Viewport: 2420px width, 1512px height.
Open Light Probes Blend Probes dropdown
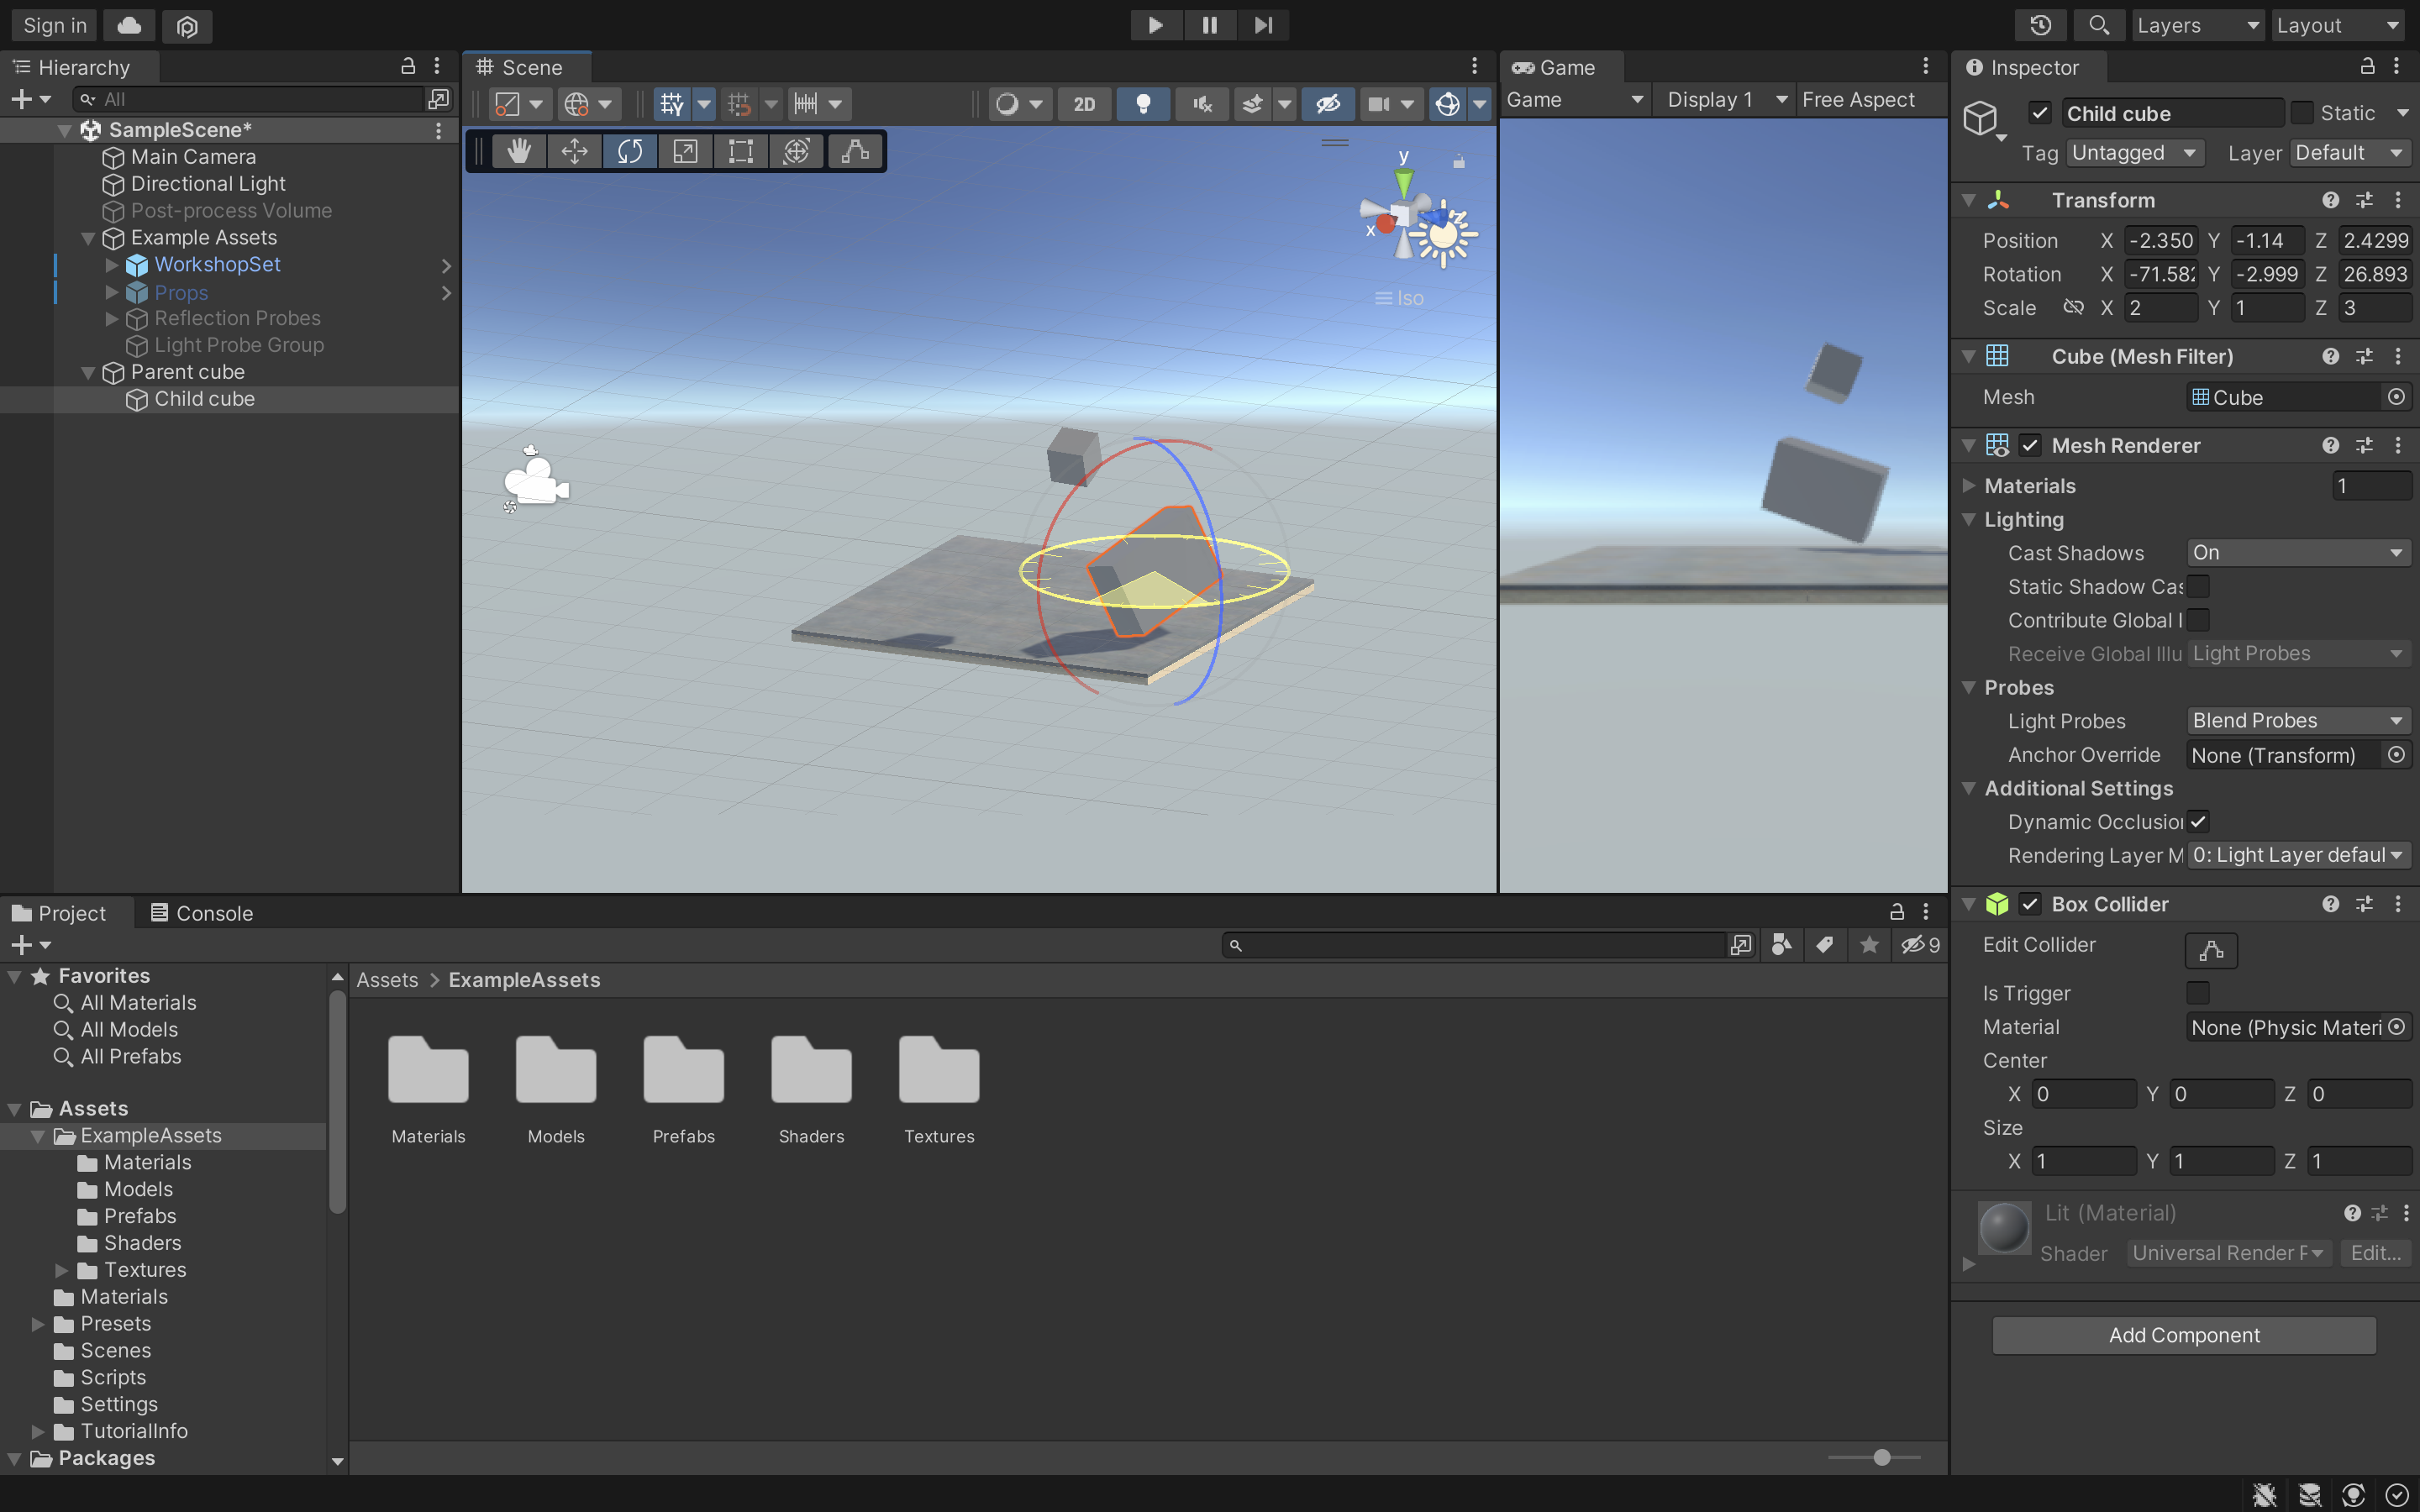coord(2298,720)
